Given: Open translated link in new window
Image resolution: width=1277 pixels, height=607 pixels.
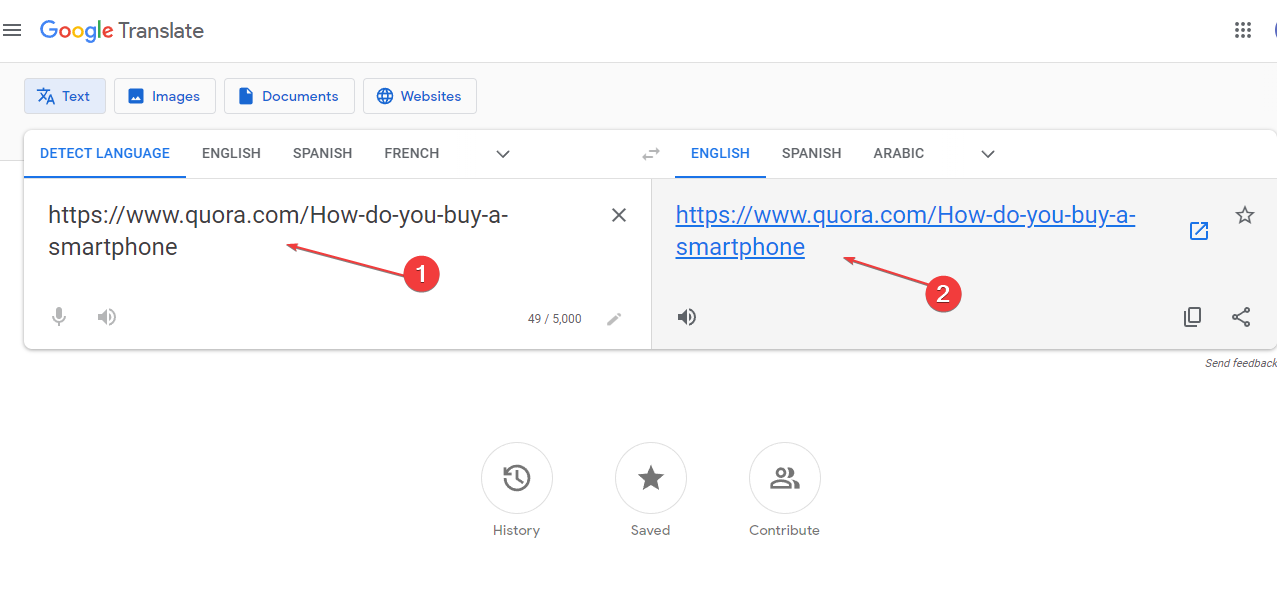Looking at the screenshot, I should click(1199, 231).
